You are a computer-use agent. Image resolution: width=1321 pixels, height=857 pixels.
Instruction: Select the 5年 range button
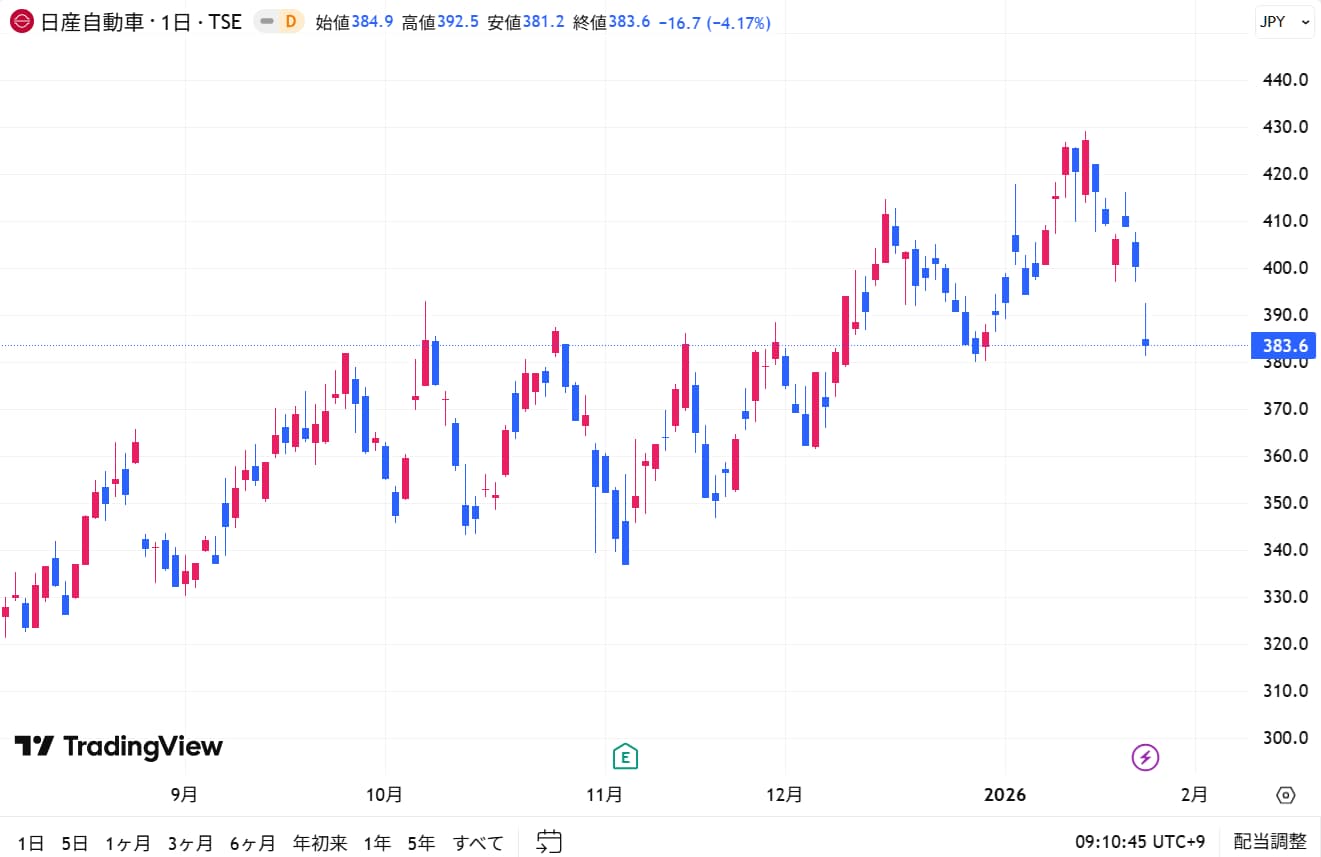click(x=421, y=843)
